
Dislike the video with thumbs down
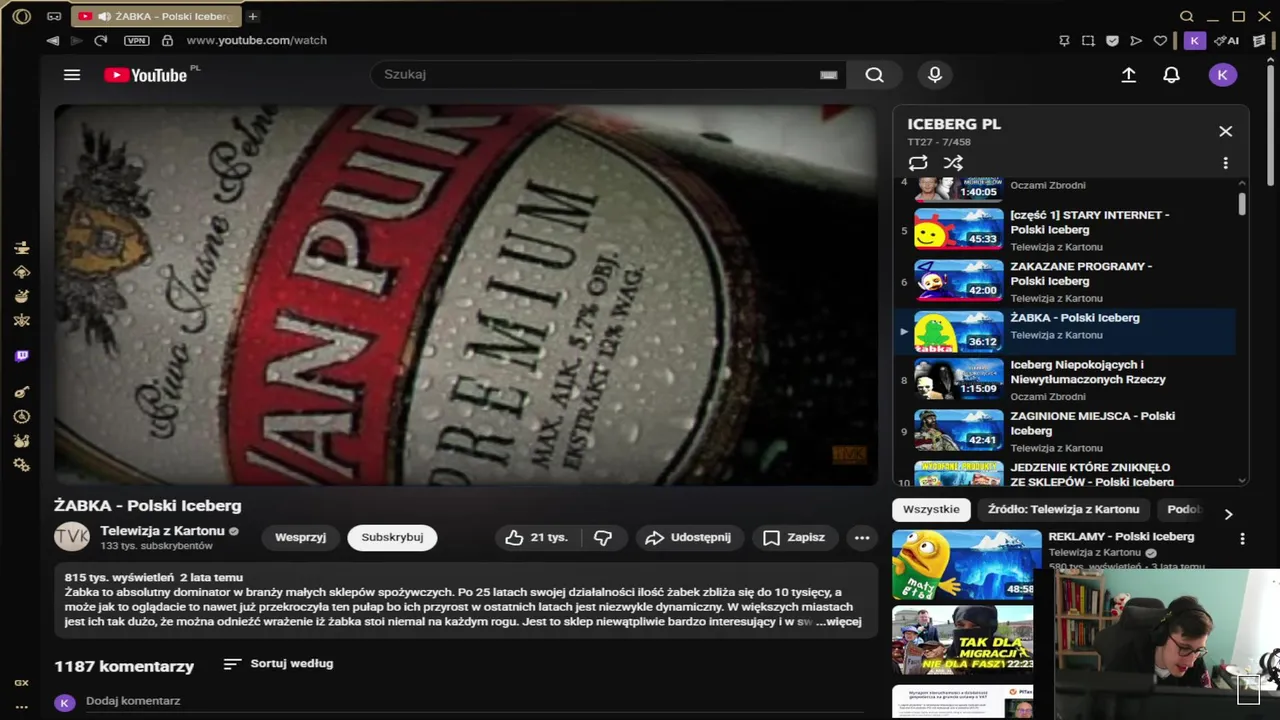coord(603,538)
